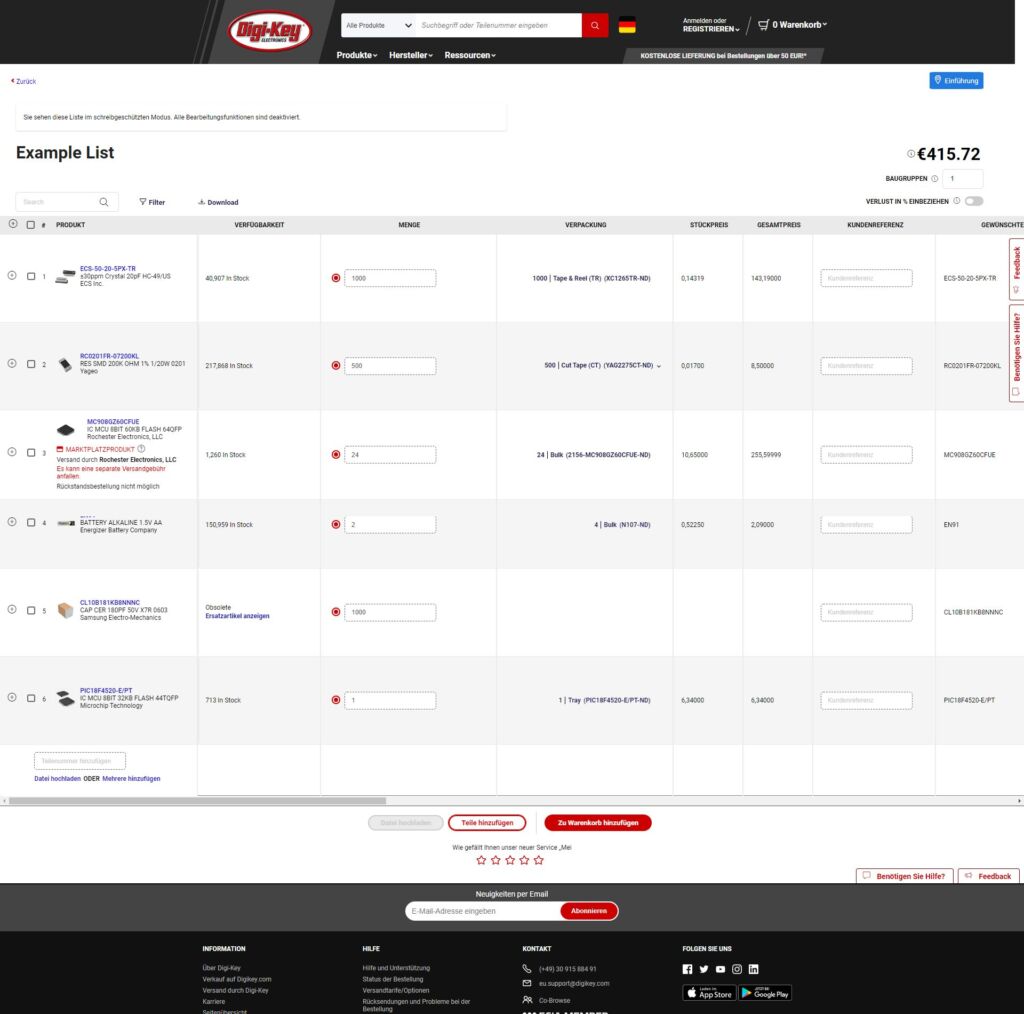
Task: Open the Facebook social icon in footer
Action: 687,969
